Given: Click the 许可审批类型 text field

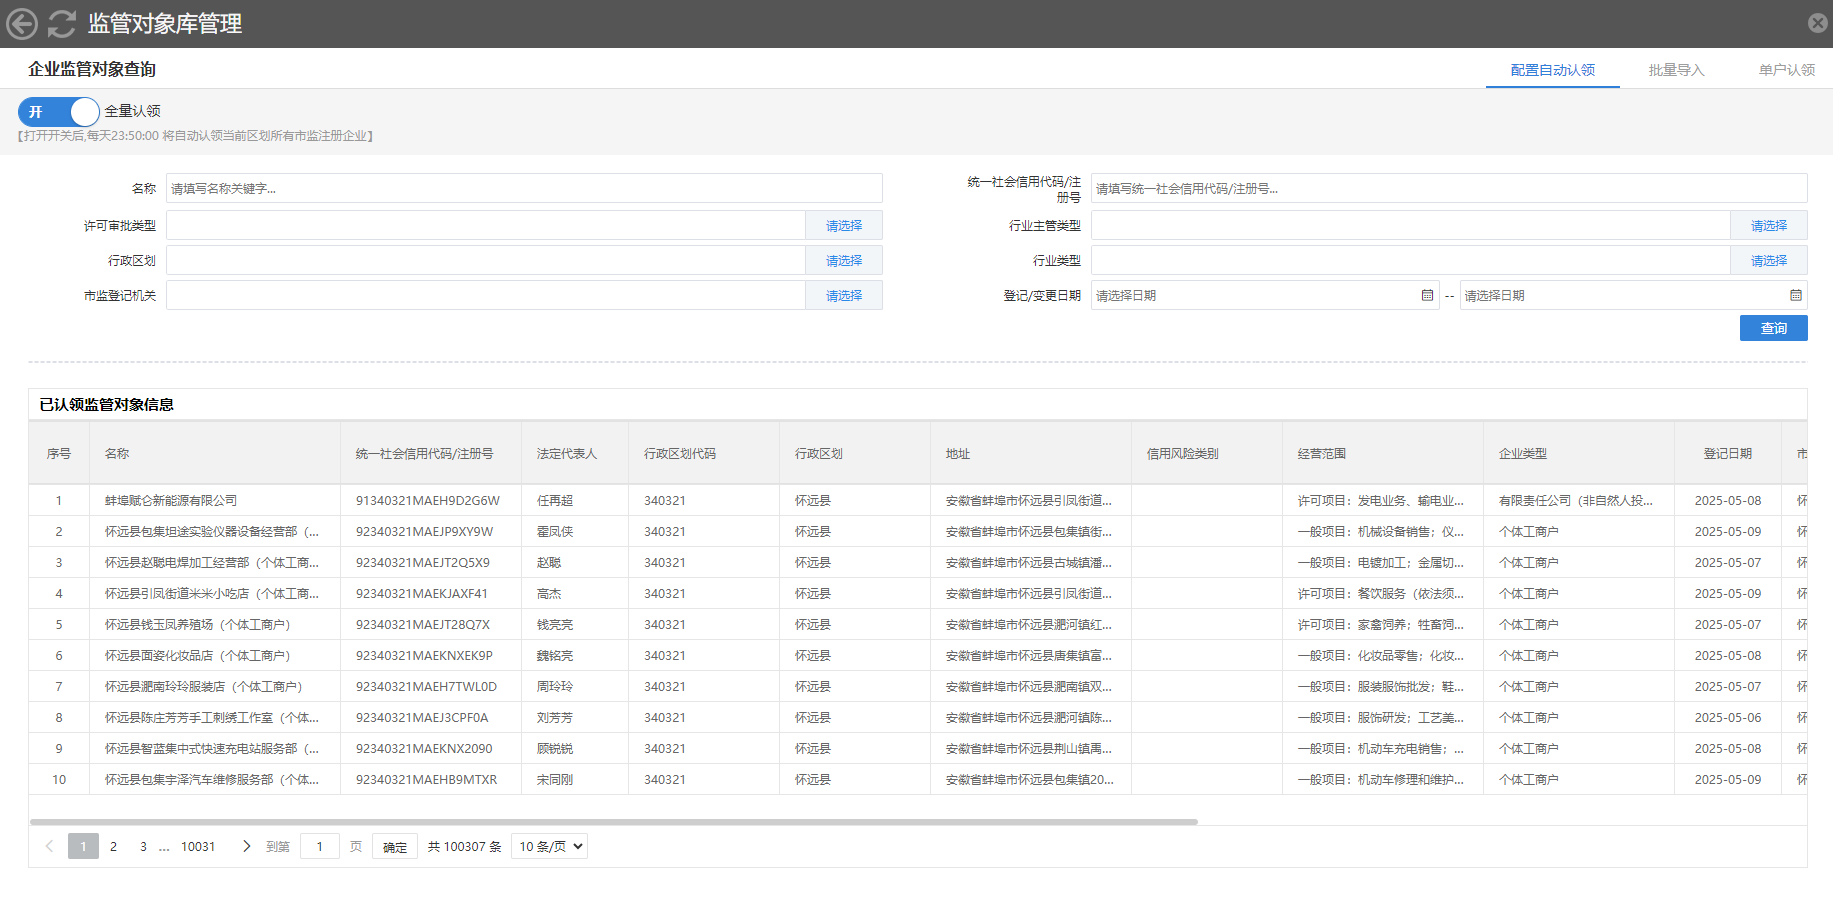Looking at the screenshot, I should (486, 225).
